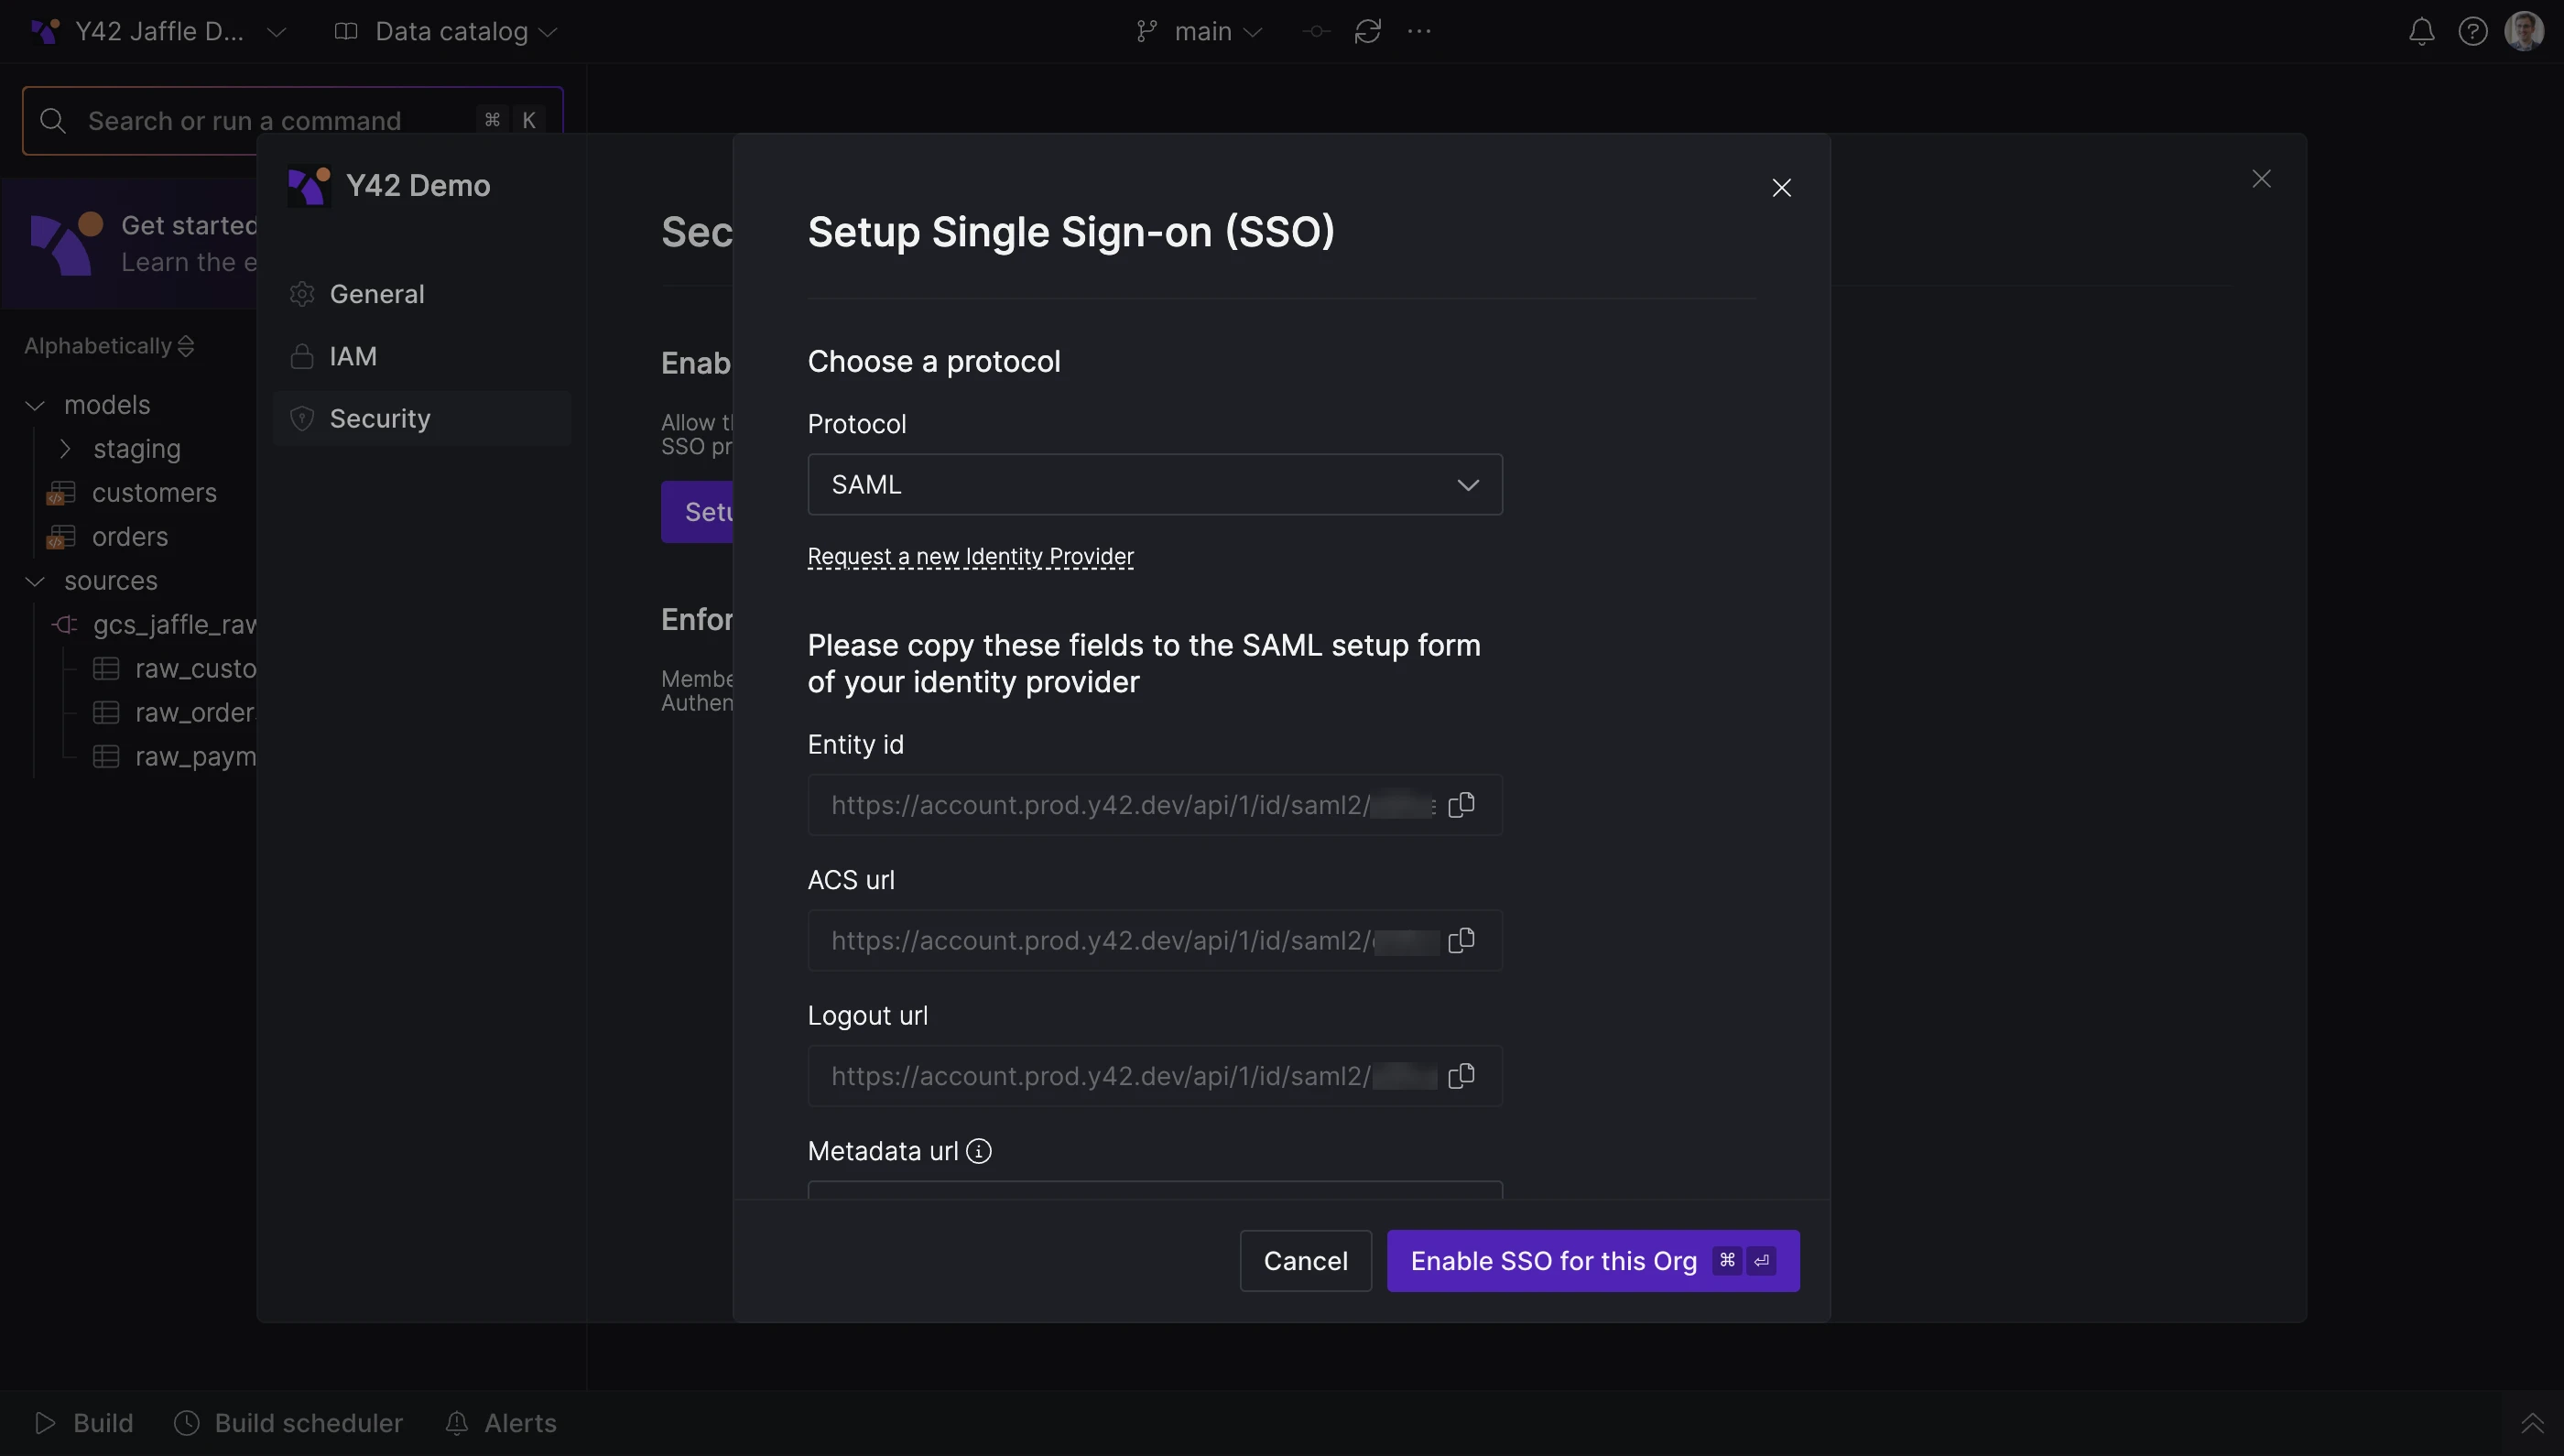Click the user avatar picture
The height and width of the screenshot is (1456, 2564).
(2523, 32)
